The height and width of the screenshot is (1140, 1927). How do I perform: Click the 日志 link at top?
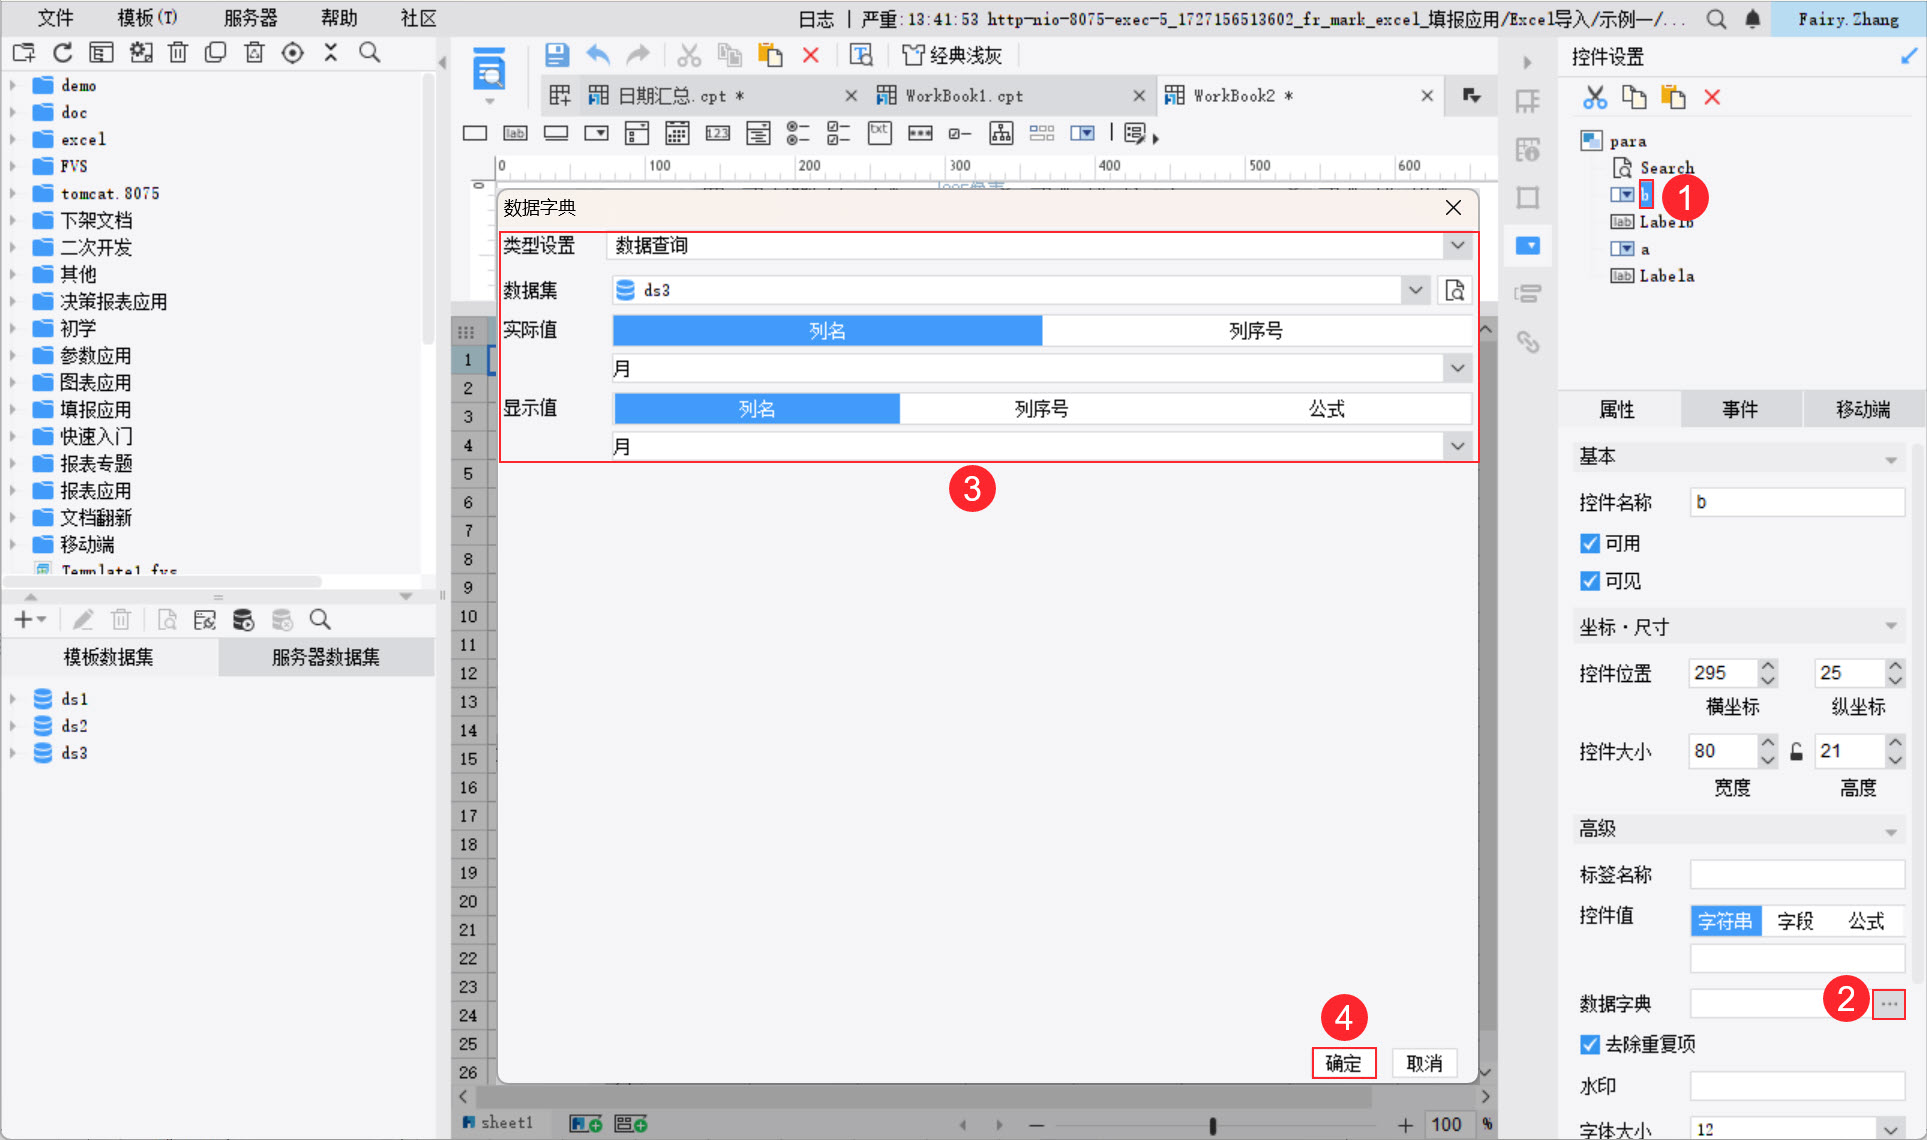tap(816, 19)
